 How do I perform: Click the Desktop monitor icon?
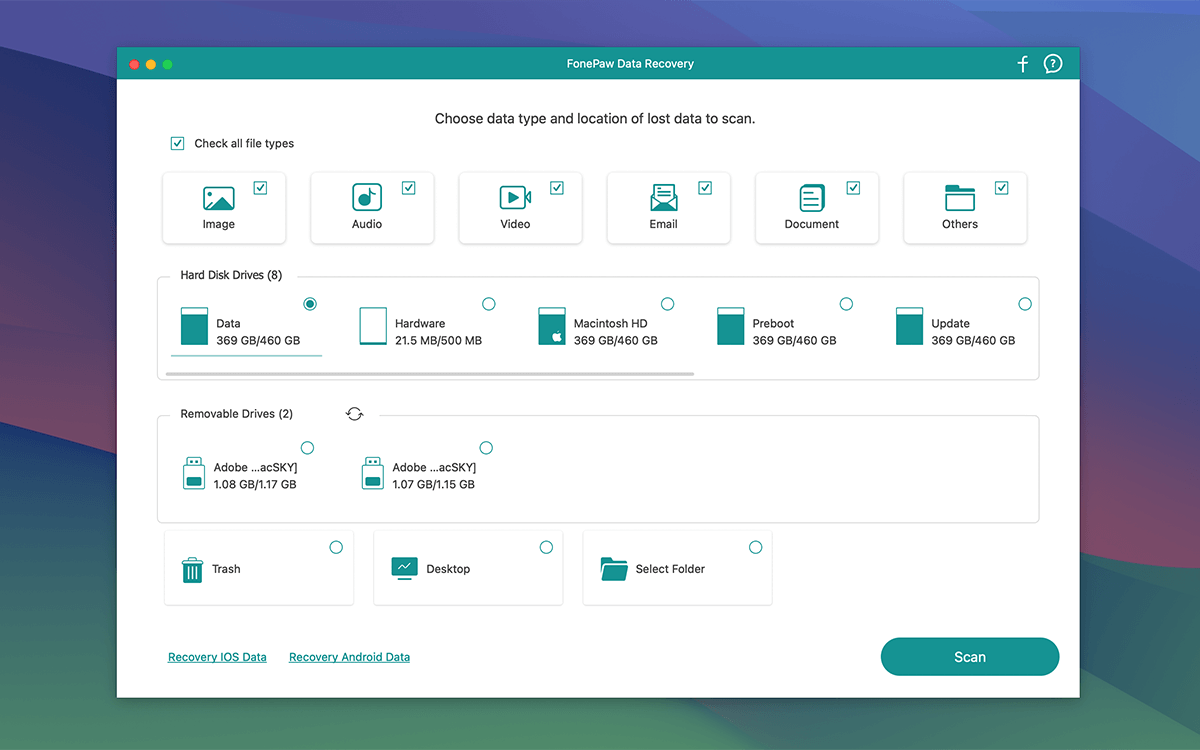point(404,568)
